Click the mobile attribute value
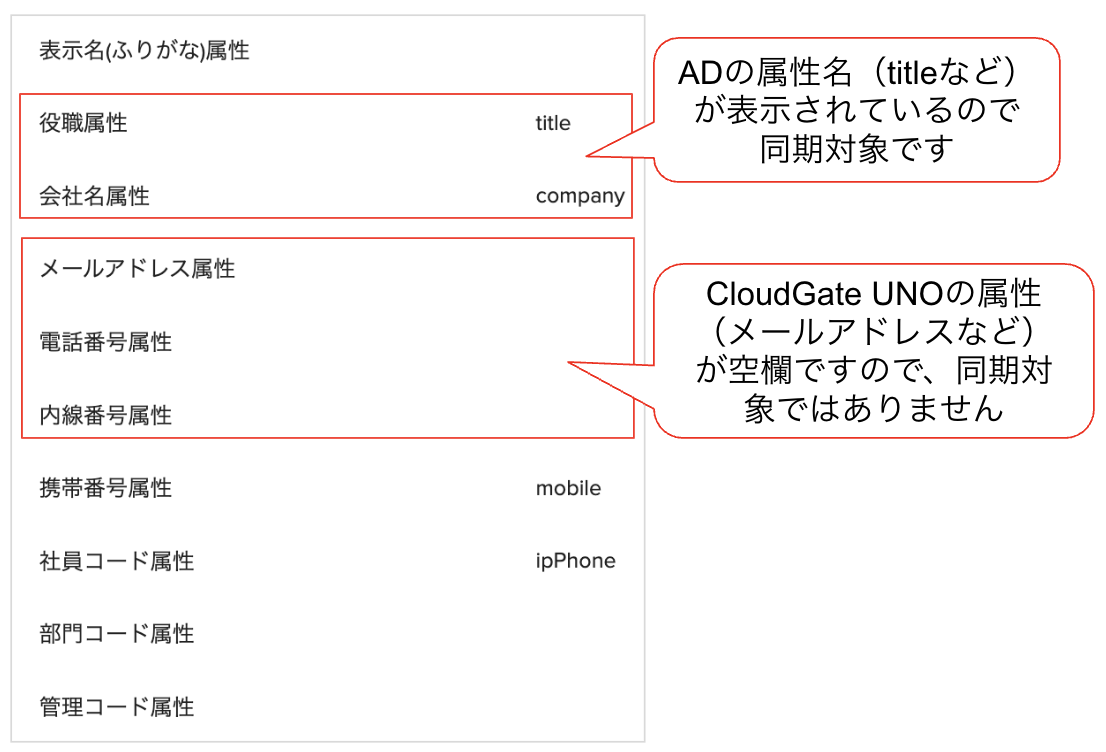This screenshot has height=752, width=1106. [569, 488]
